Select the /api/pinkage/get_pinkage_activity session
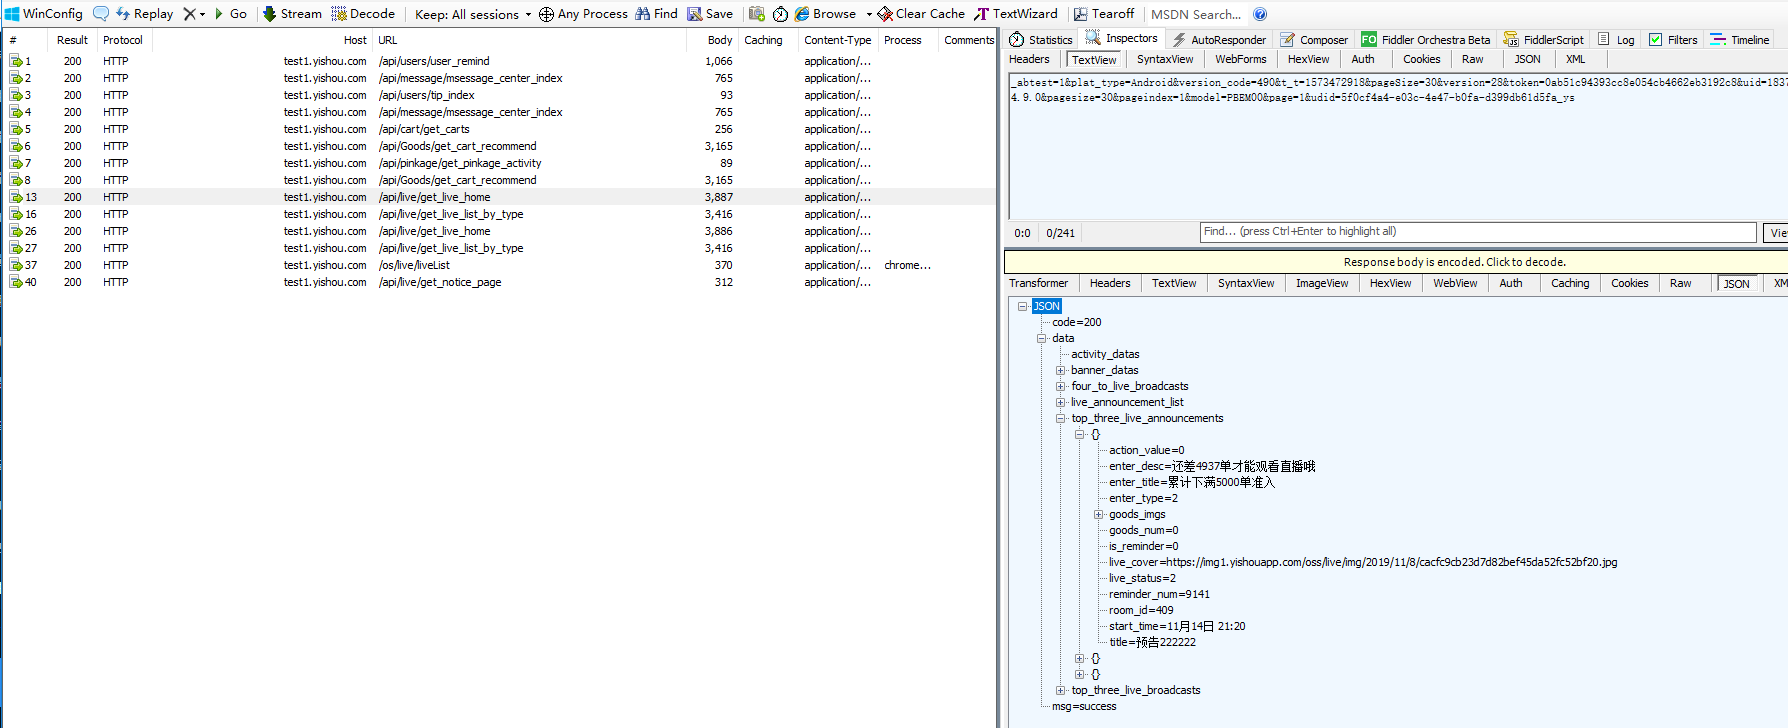The height and width of the screenshot is (728, 1788). tap(499, 163)
